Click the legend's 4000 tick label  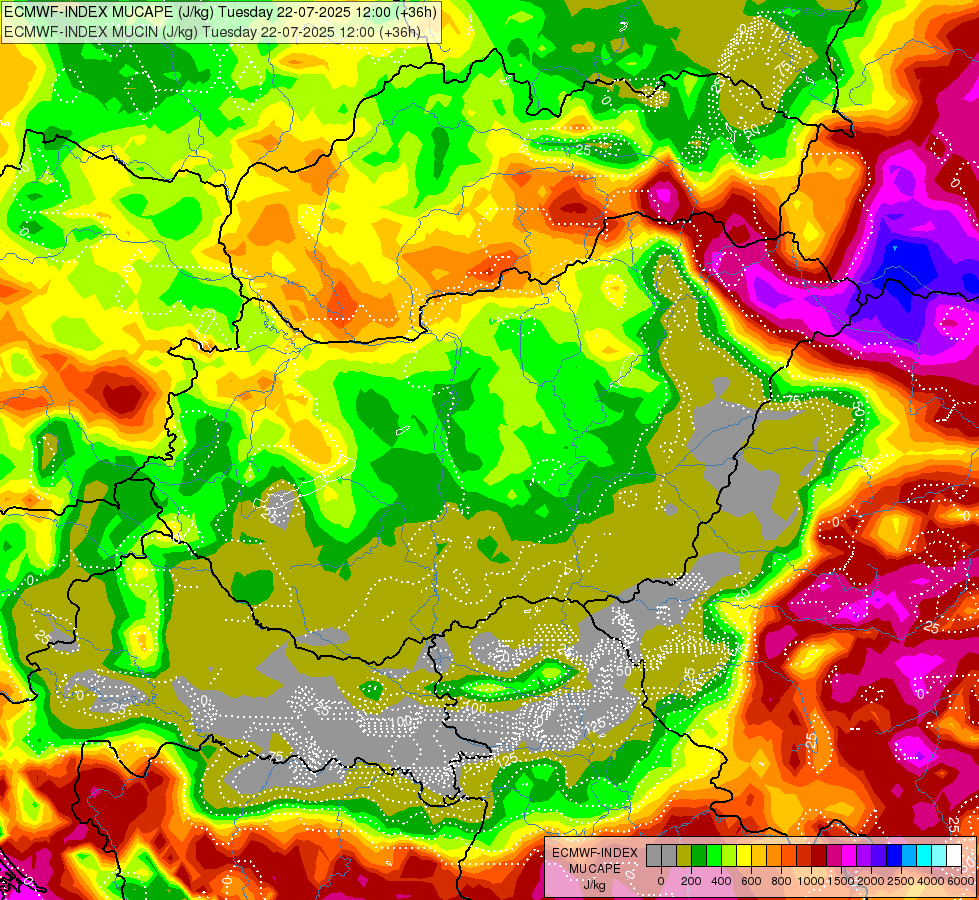click(x=932, y=881)
